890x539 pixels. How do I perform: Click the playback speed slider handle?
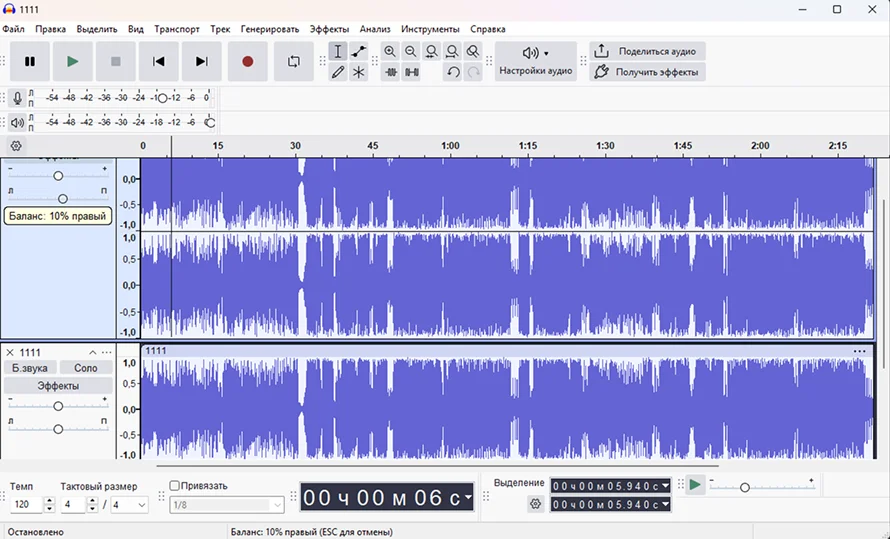click(x=744, y=487)
